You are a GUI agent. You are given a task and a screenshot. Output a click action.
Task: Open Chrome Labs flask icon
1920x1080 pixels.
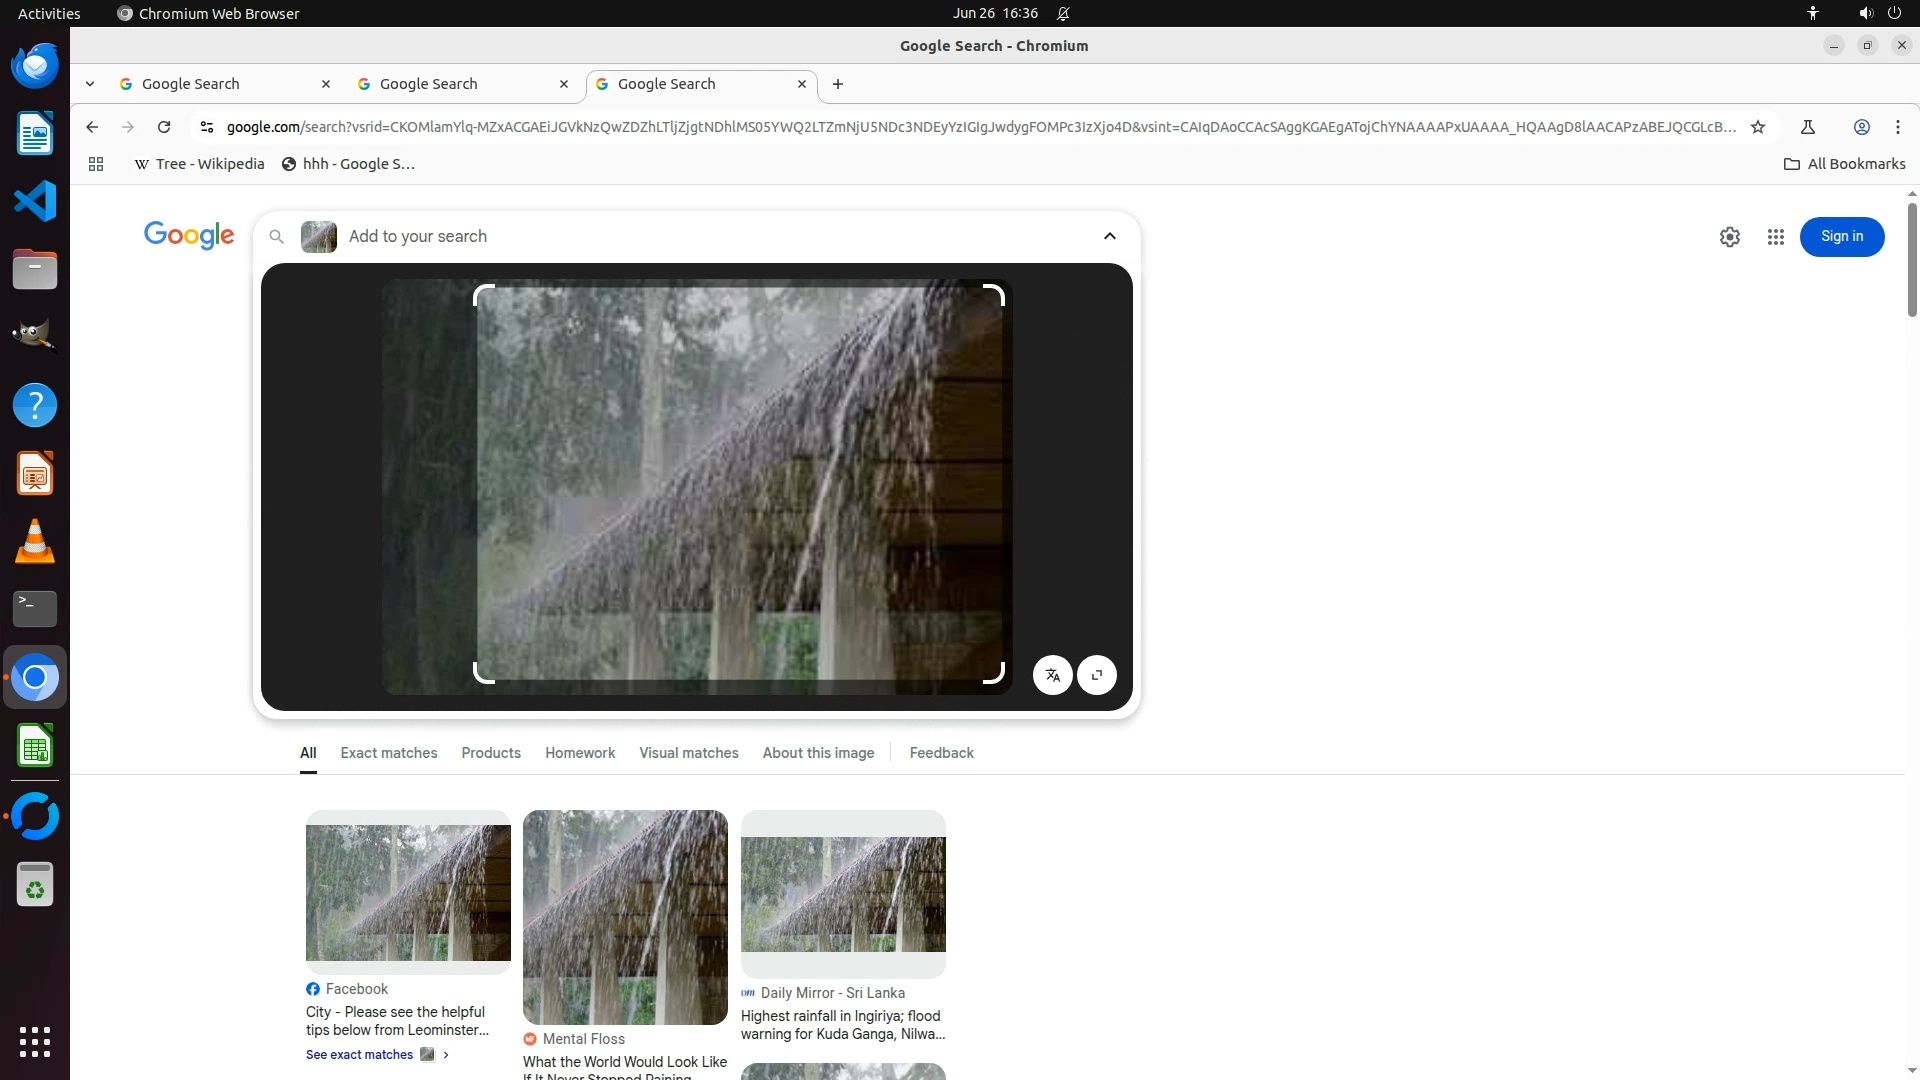(1807, 127)
